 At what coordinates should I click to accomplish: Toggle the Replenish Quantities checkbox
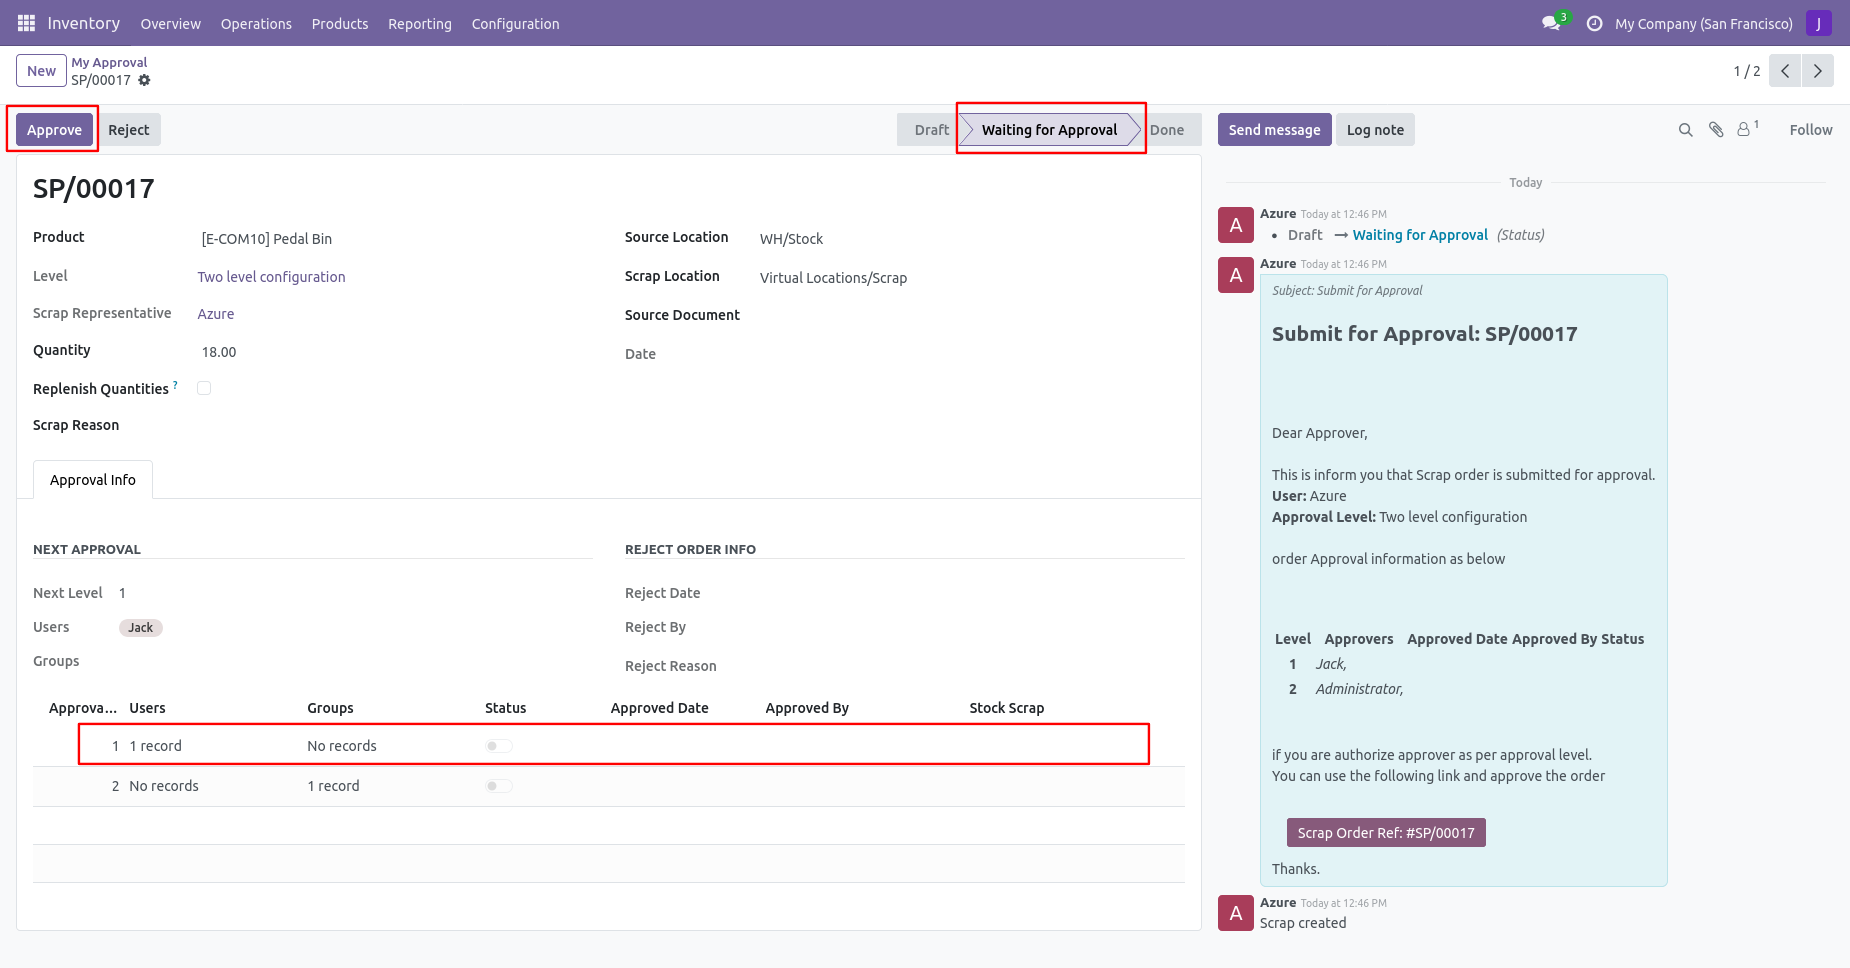204,388
